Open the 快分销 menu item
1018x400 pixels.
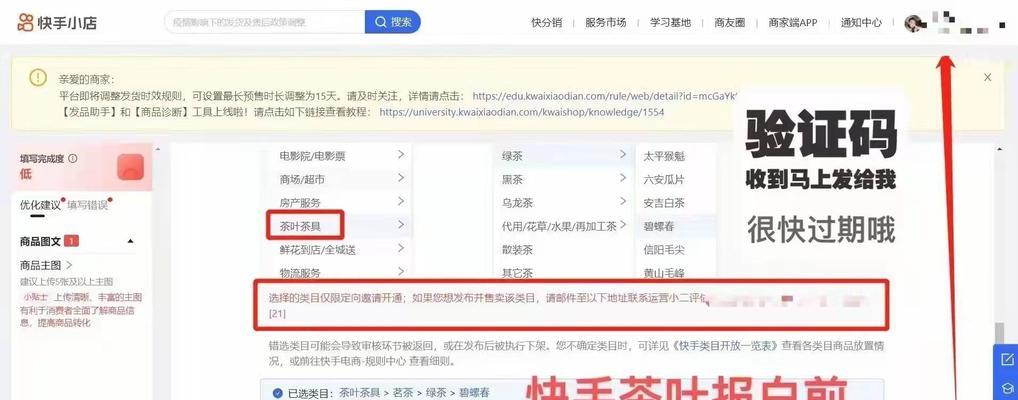click(547, 23)
